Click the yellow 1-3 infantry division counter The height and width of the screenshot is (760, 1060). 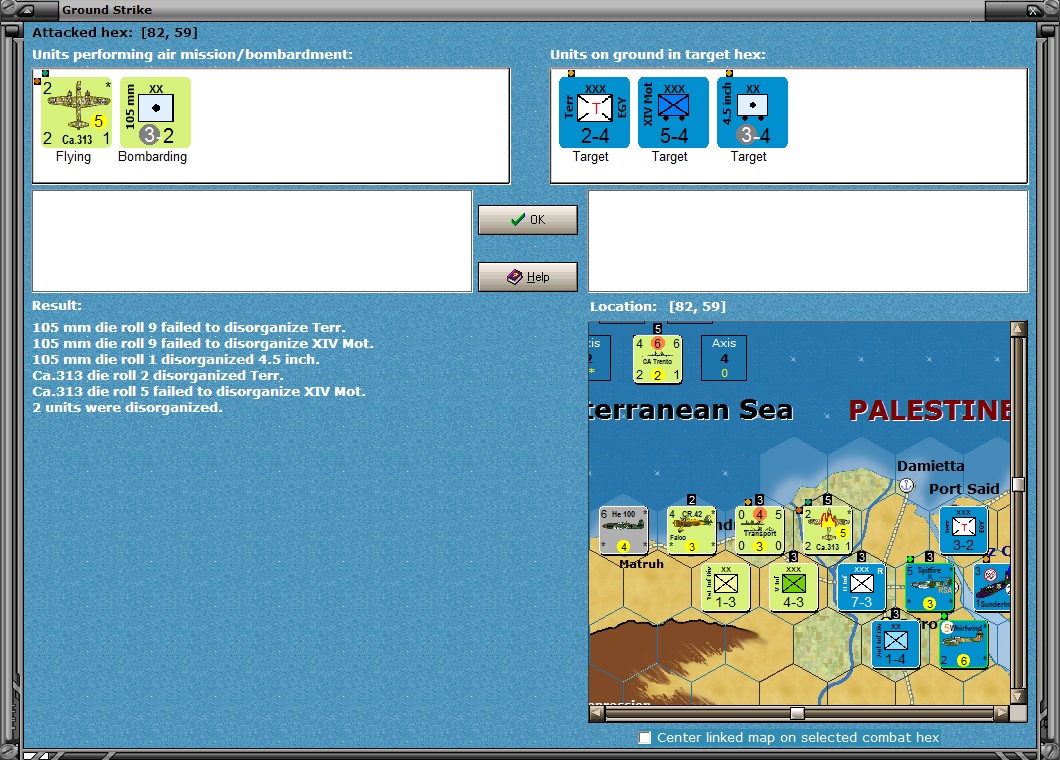(725, 588)
